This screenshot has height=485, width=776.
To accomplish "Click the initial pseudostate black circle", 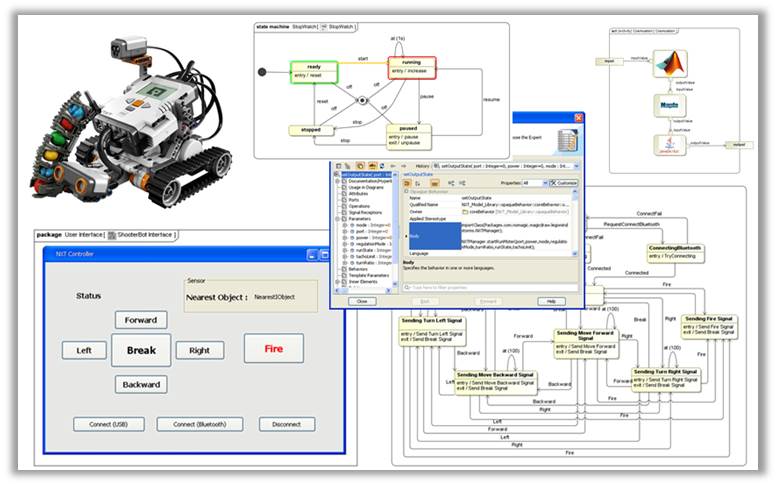I will pyautogui.click(x=262, y=72).
